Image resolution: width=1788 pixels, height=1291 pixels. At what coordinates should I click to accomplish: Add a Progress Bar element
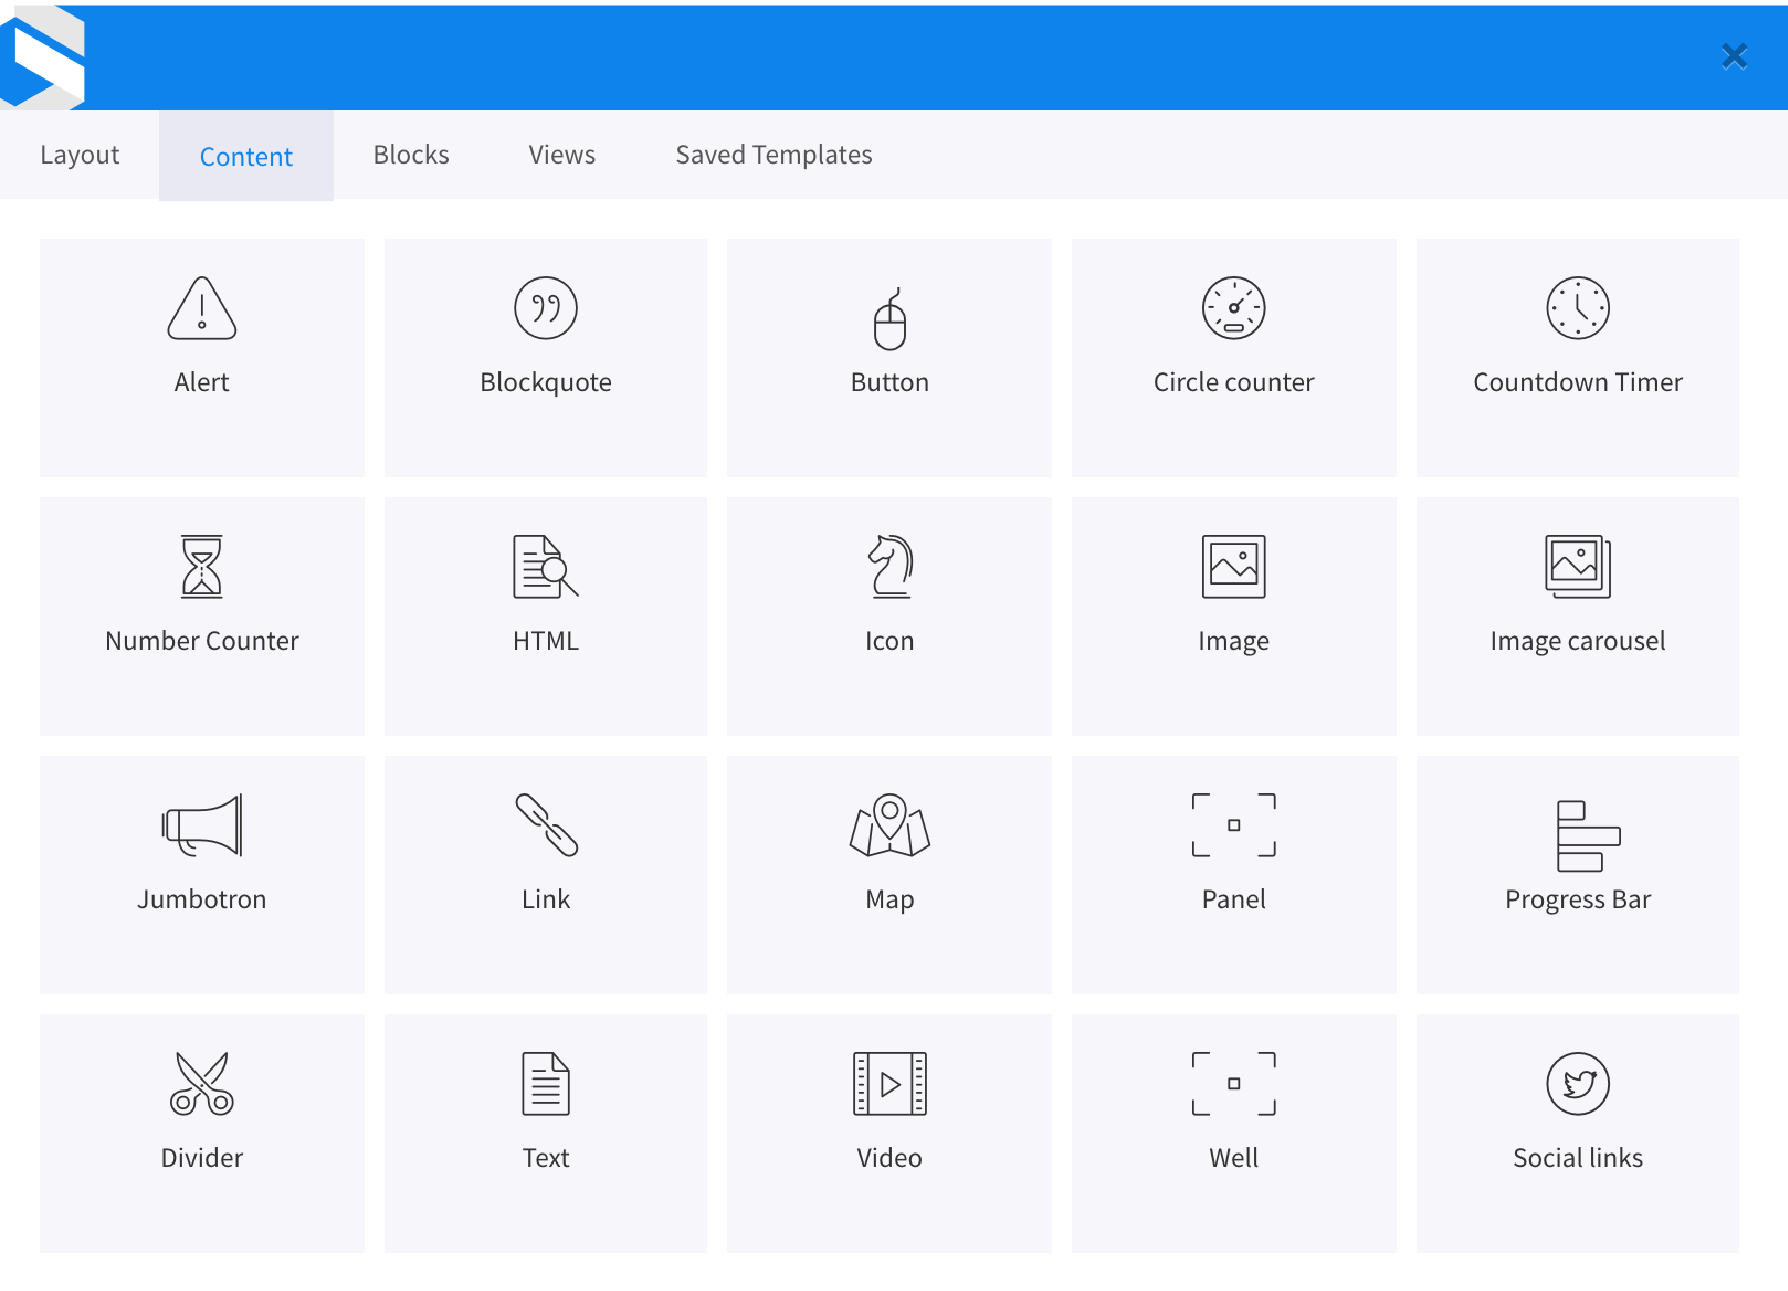pos(1577,874)
